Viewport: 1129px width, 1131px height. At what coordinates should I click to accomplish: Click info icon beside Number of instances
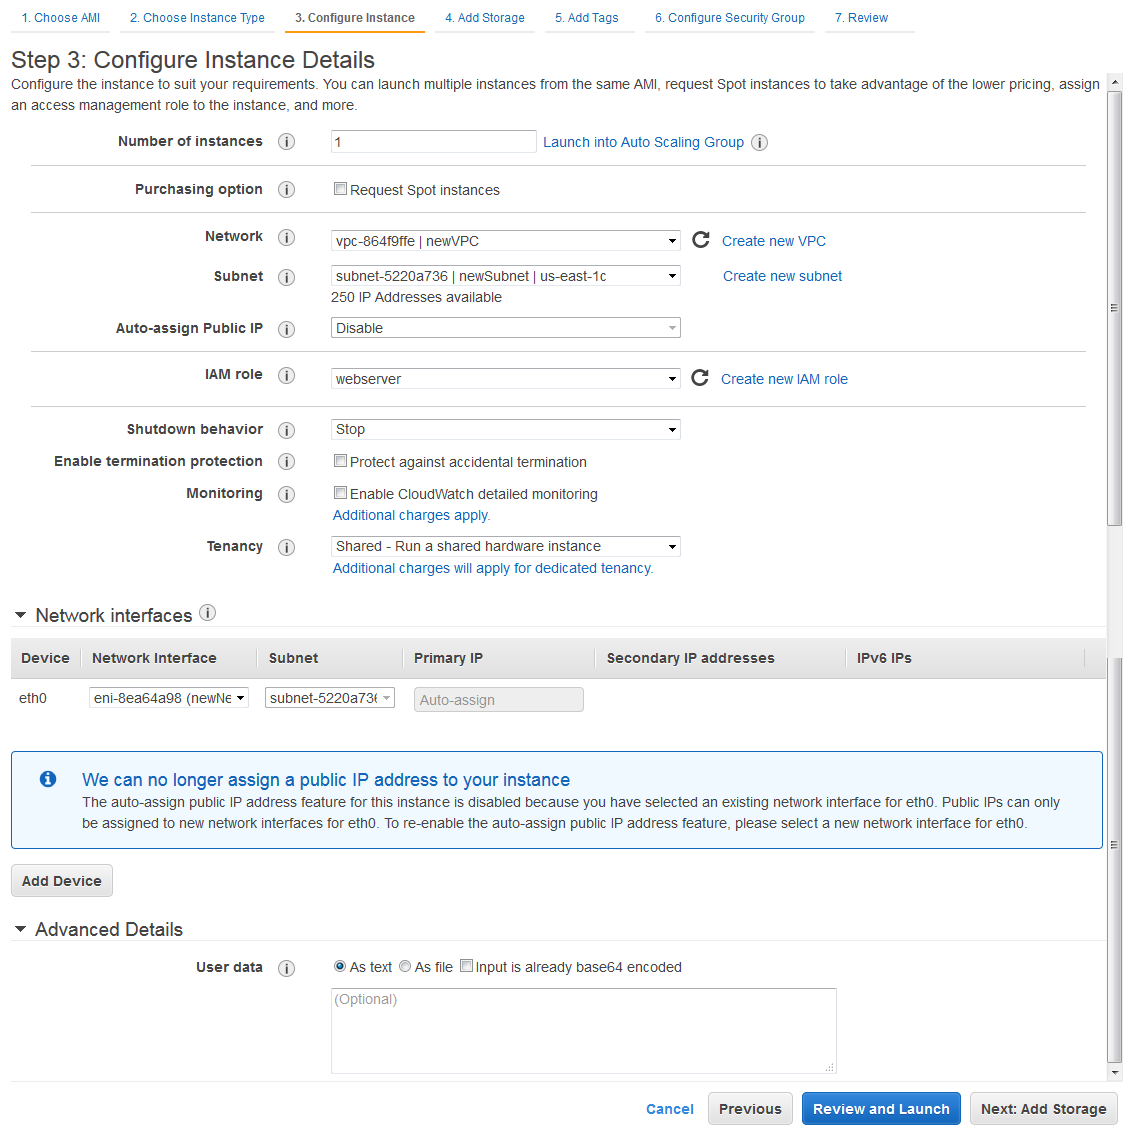click(x=286, y=142)
